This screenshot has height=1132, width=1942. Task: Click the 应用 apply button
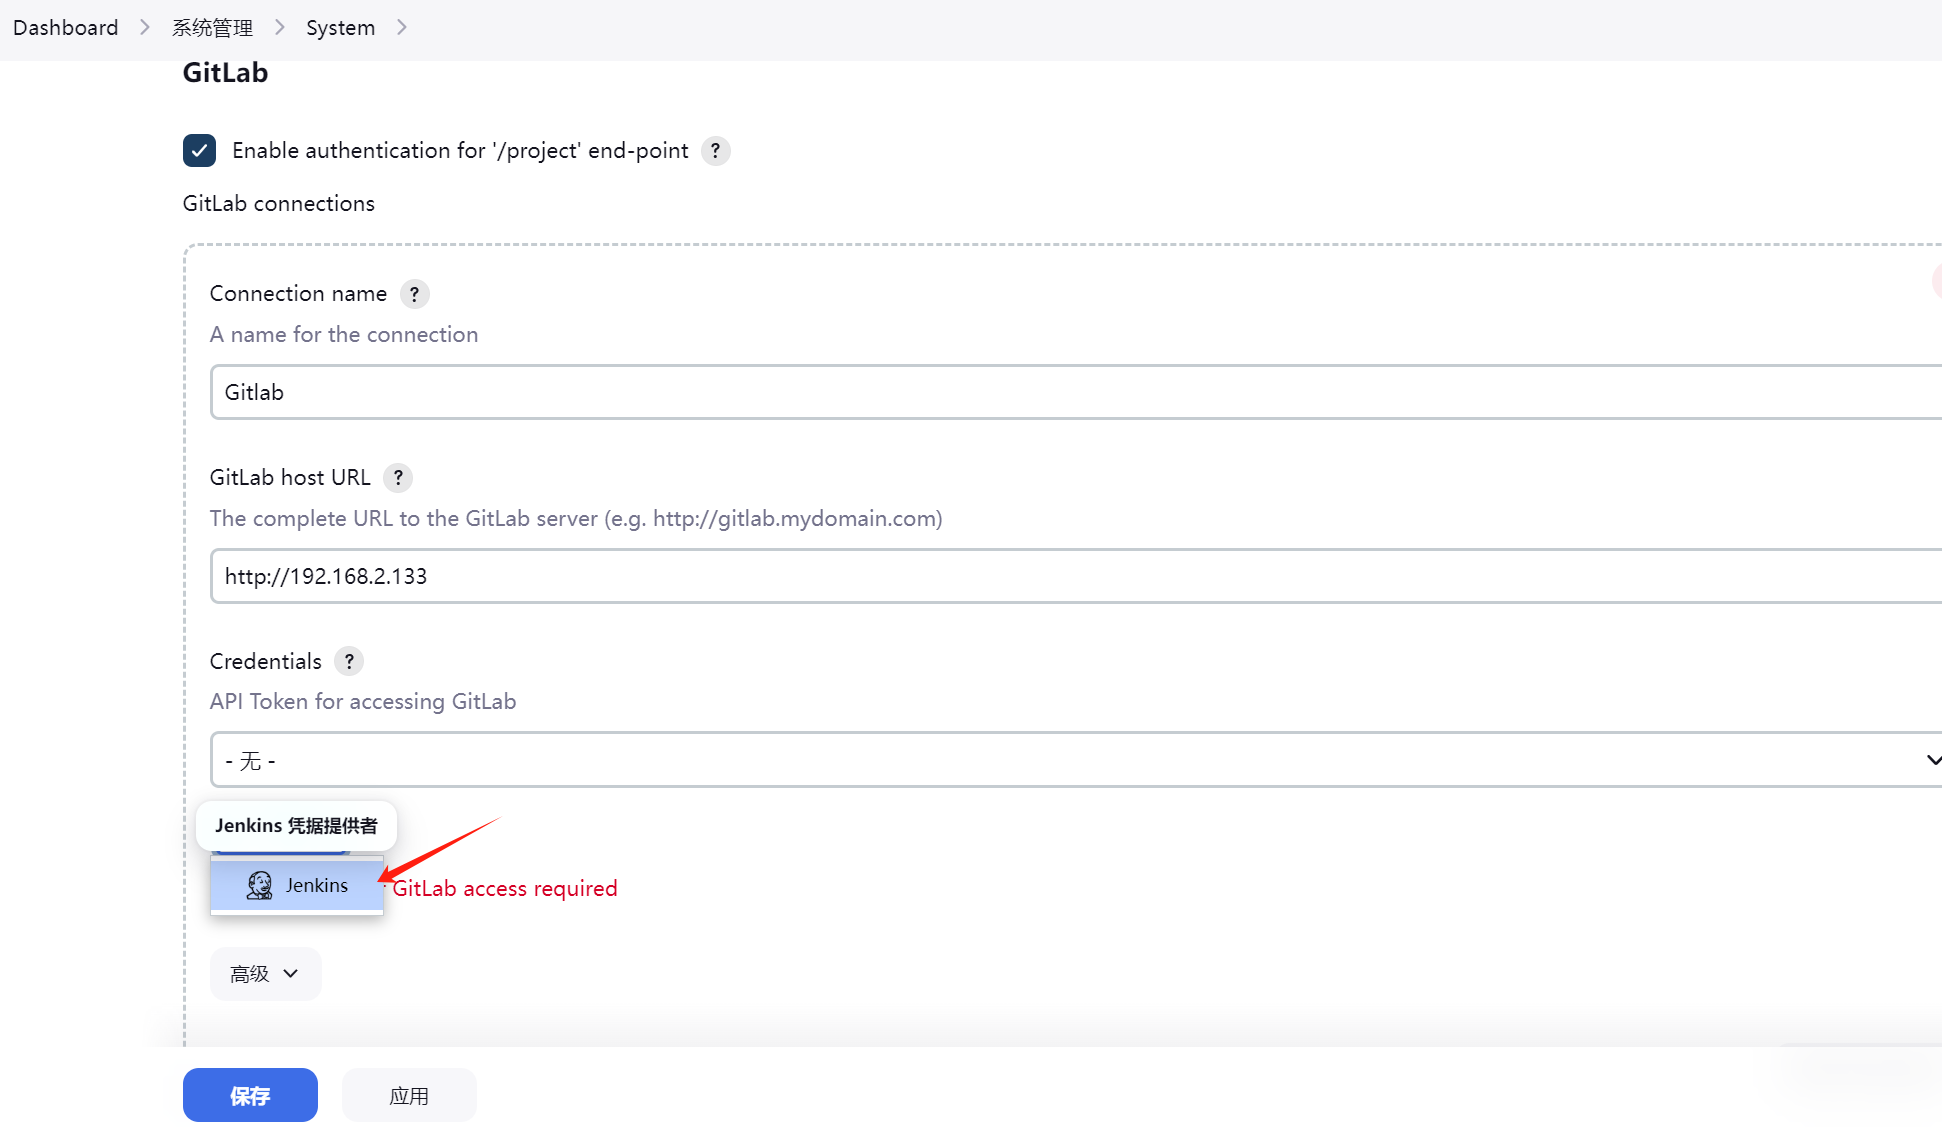click(409, 1096)
